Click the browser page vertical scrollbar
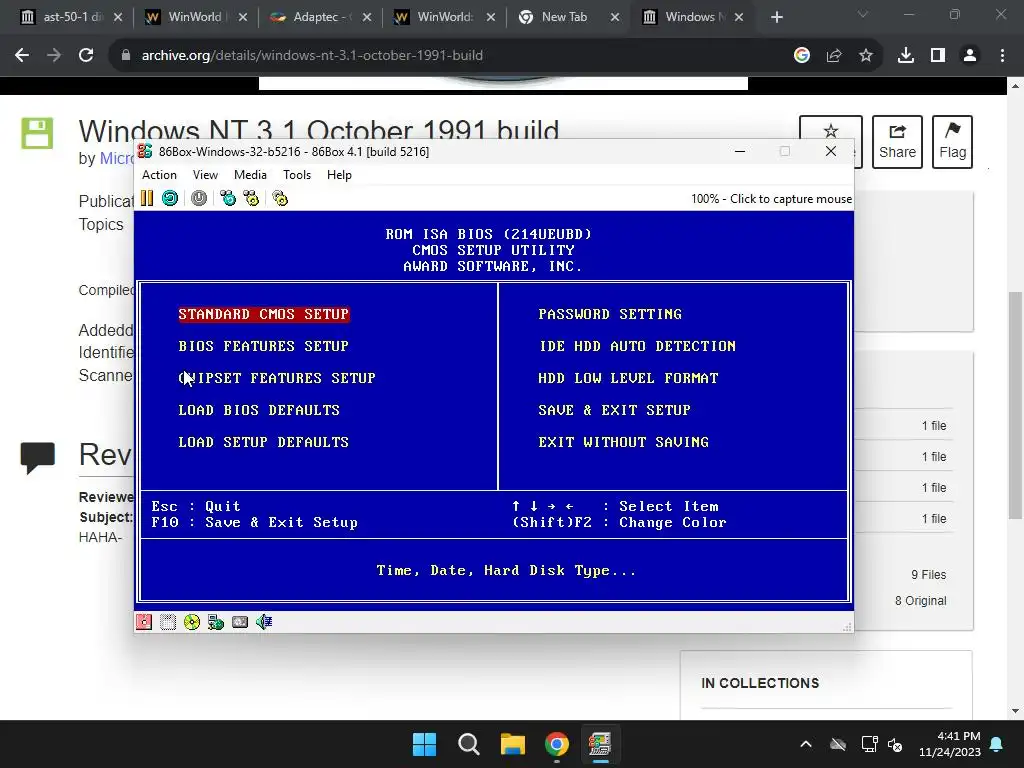The height and width of the screenshot is (768, 1024). pyautogui.click(x=1016, y=405)
